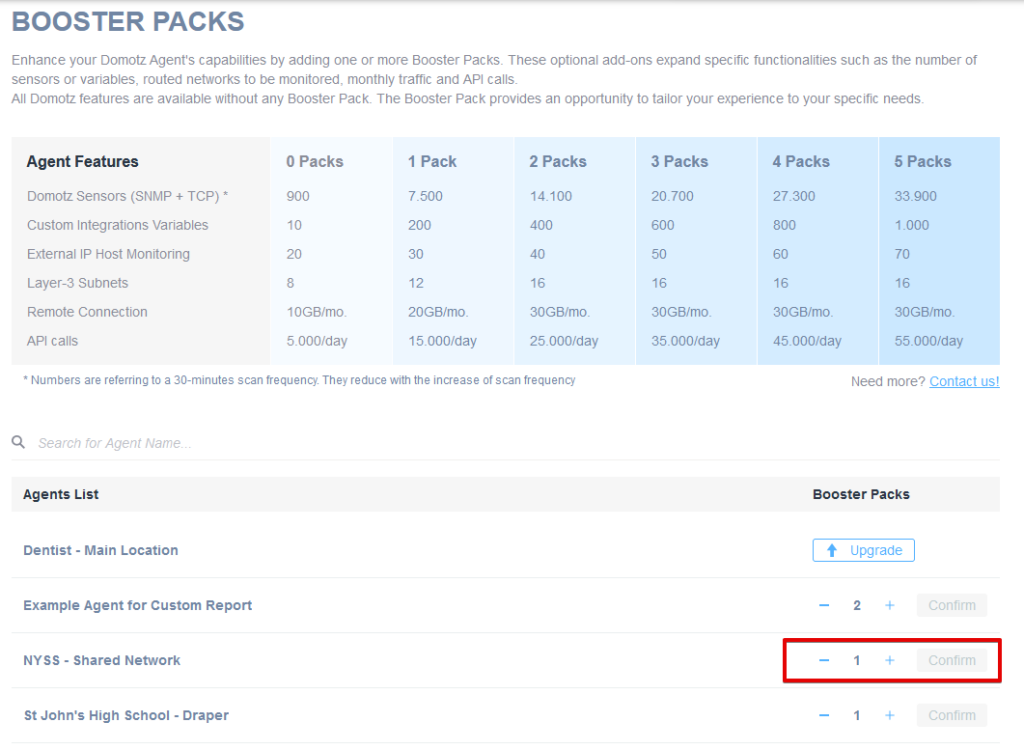Click the Agents List column header

pos(61,495)
